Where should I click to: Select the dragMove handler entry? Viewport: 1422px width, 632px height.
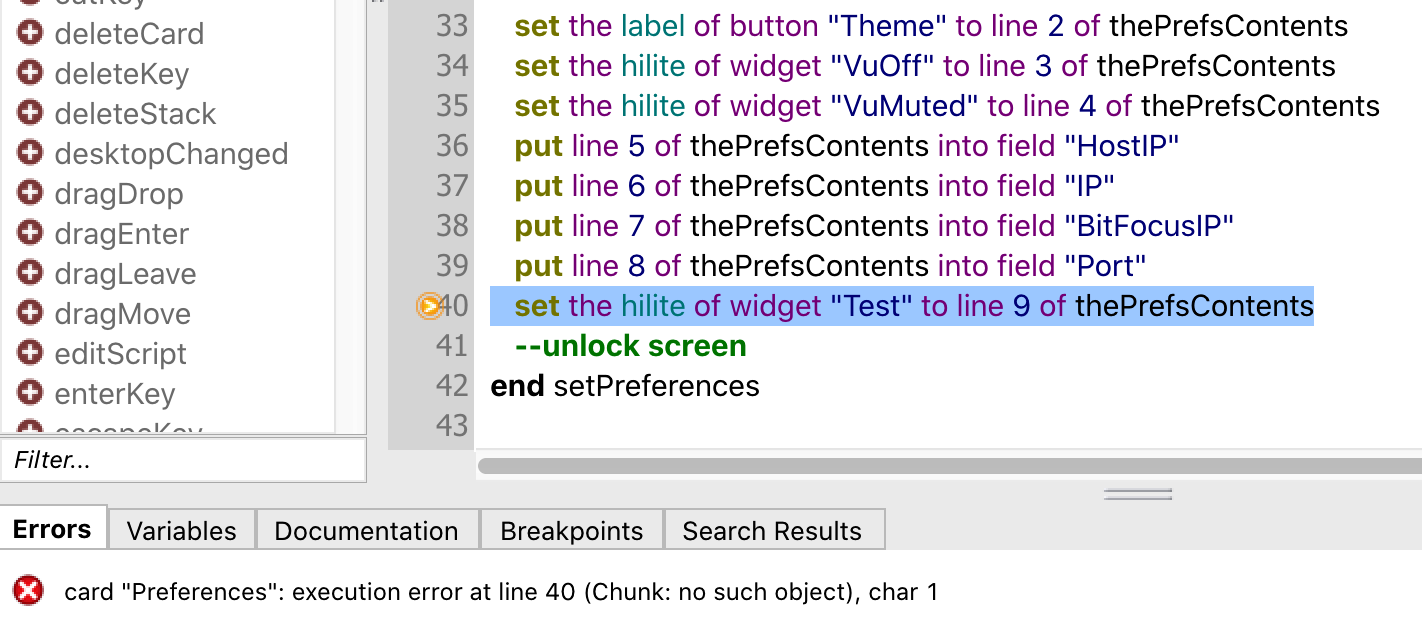(x=122, y=314)
